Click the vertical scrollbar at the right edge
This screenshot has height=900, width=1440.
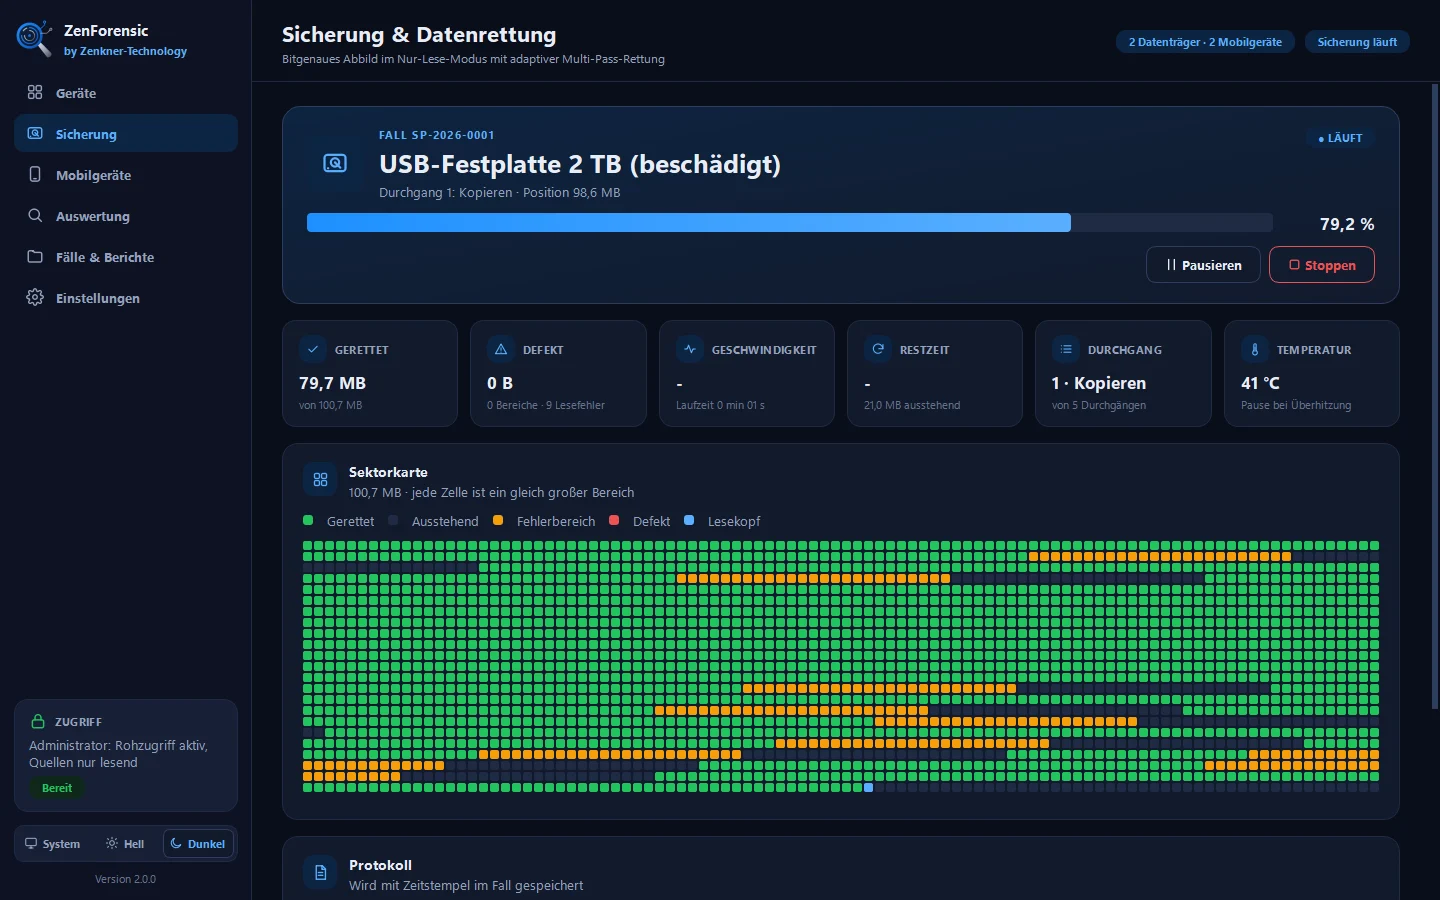(x=1435, y=397)
